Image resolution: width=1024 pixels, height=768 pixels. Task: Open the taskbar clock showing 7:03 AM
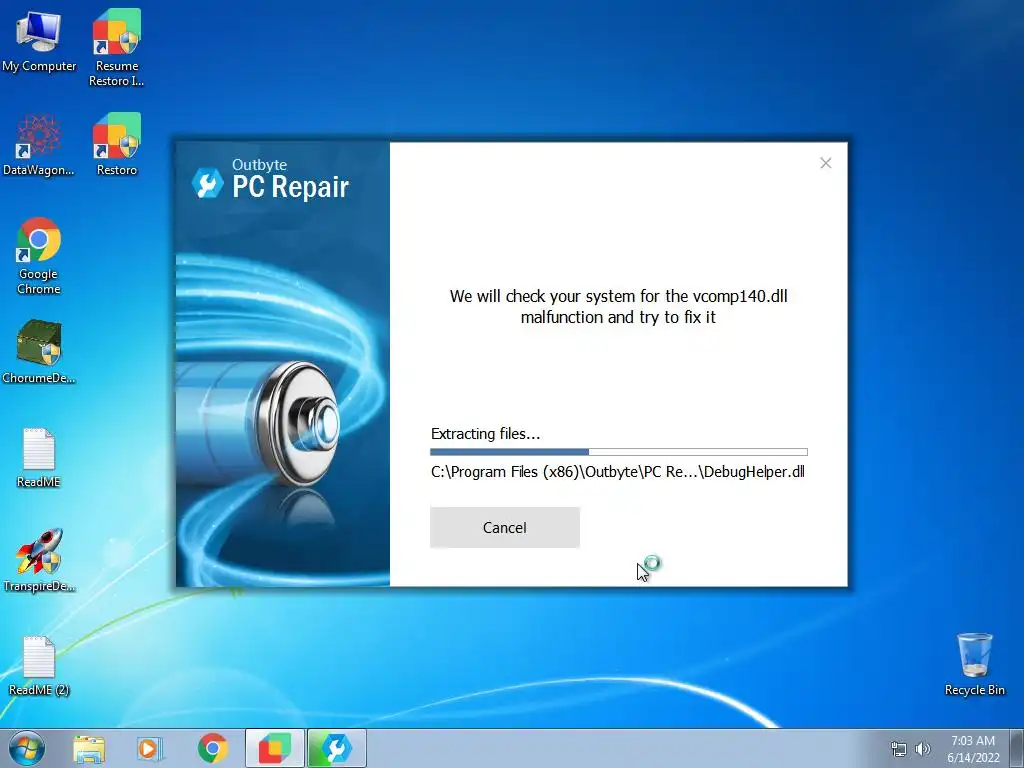point(973,749)
